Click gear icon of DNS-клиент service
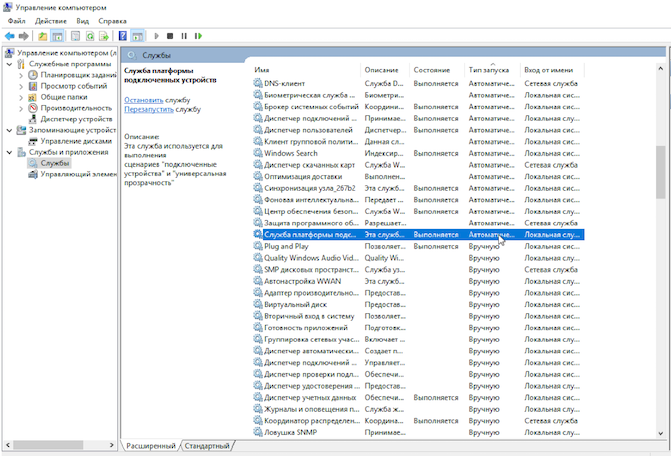Screen dimensions: 672x457 click(257, 83)
